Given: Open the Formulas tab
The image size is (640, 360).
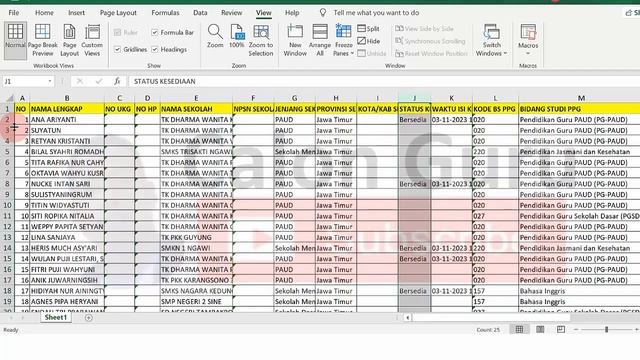Looking at the screenshot, I should pyautogui.click(x=165, y=13).
